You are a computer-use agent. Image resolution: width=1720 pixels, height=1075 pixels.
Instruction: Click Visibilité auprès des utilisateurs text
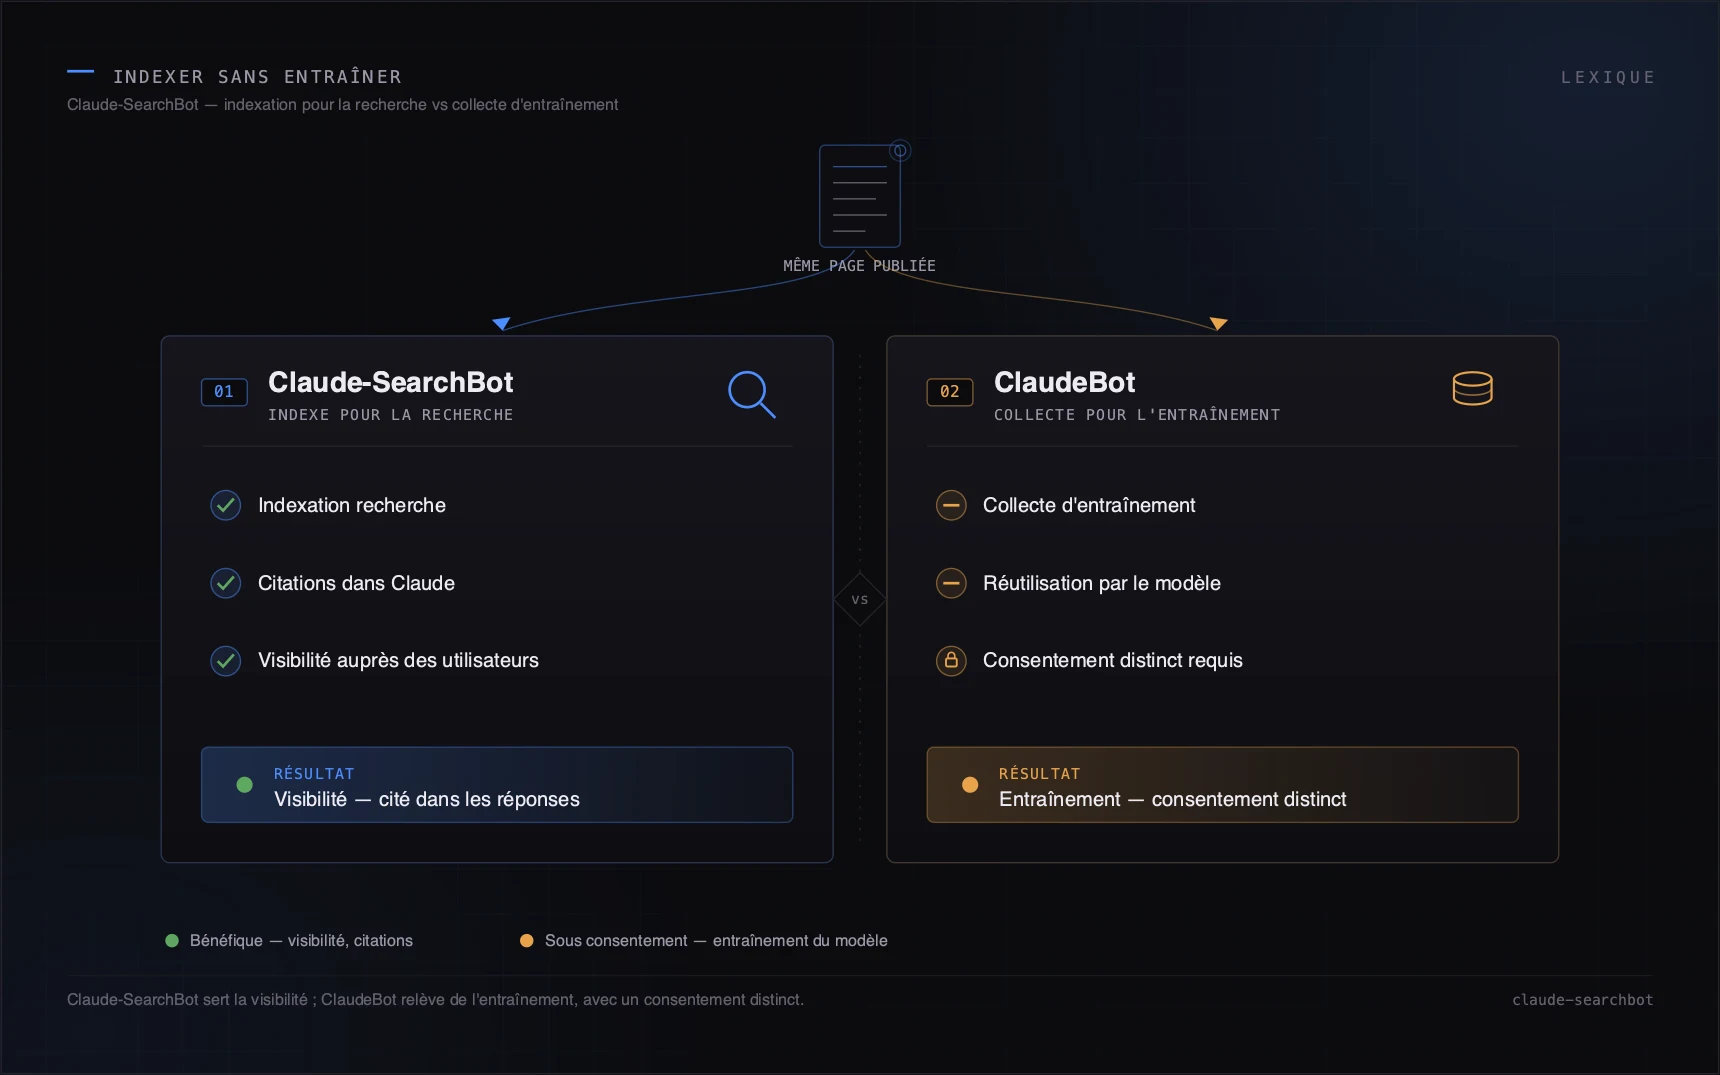coord(398,660)
